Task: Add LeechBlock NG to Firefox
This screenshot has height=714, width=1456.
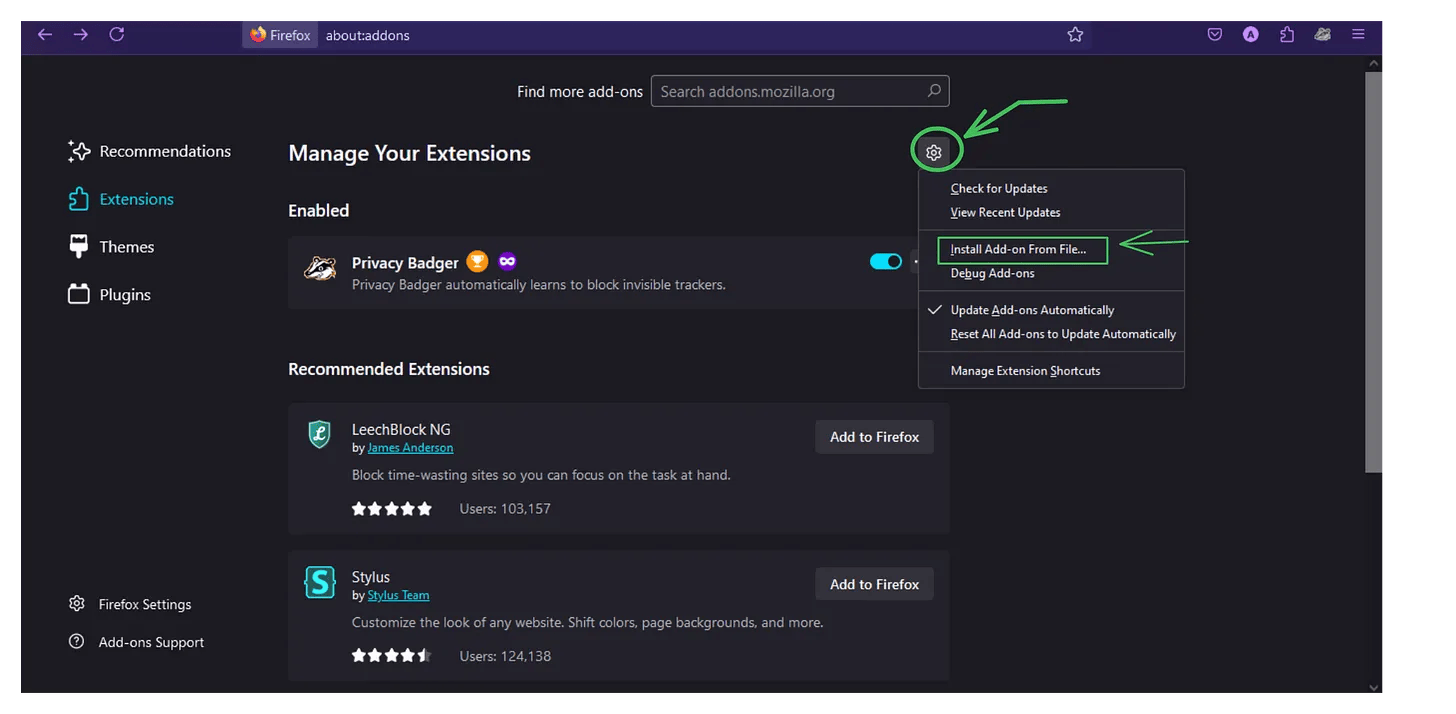Action: point(874,437)
